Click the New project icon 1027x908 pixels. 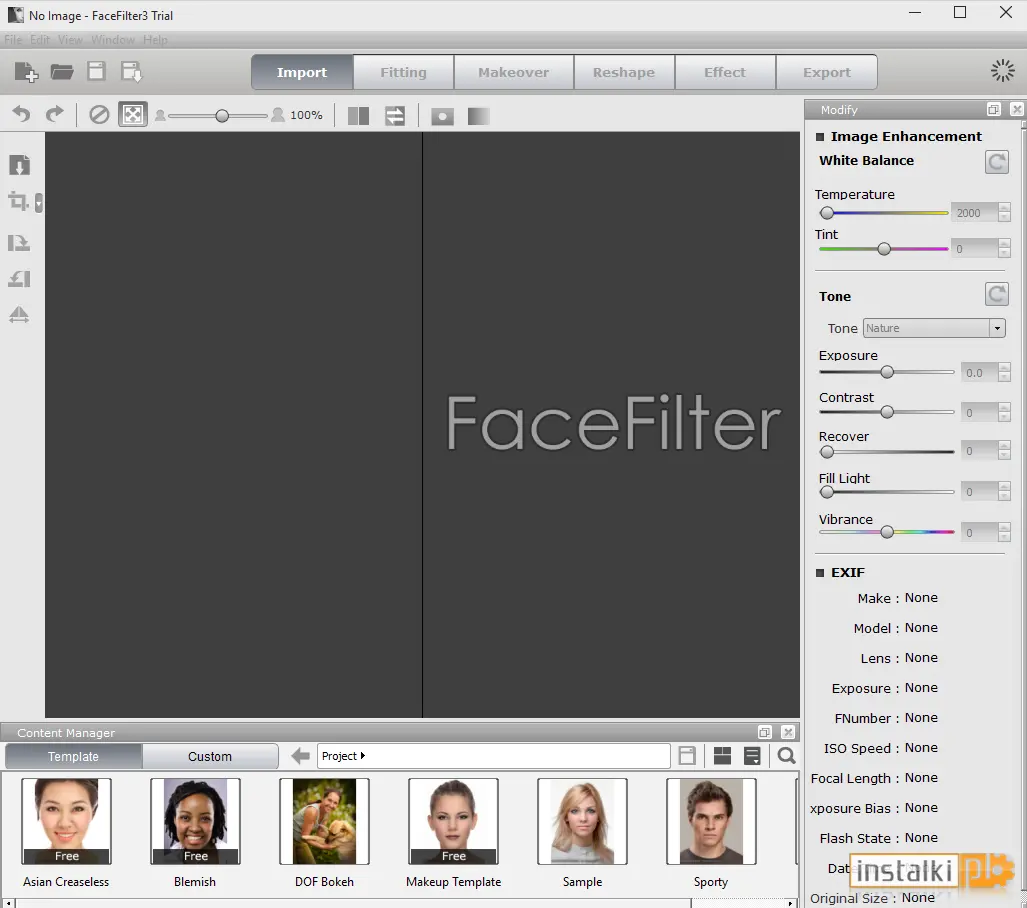pyautogui.click(x=26, y=71)
